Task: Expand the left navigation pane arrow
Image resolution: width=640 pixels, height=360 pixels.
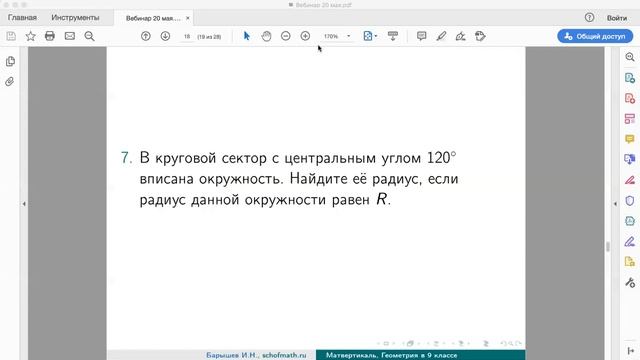Action: coord(24,204)
